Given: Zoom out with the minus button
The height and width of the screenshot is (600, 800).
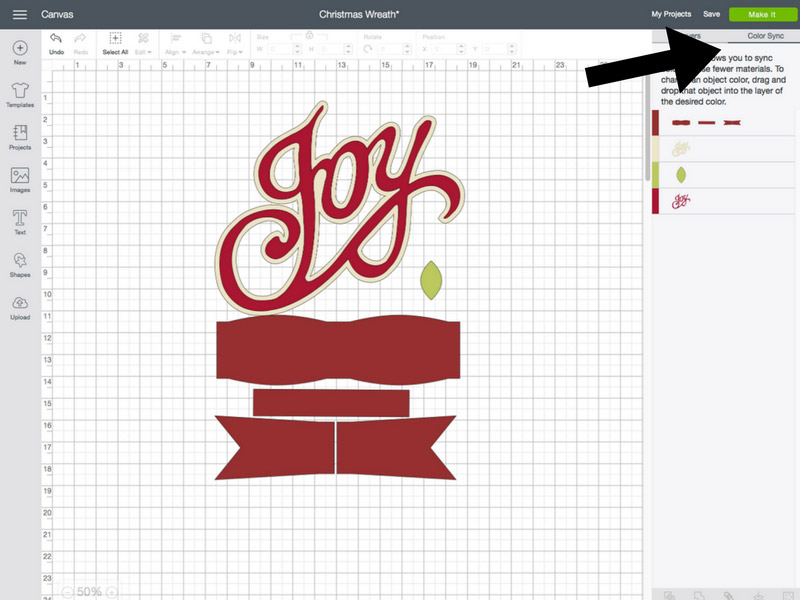Looking at the screenshot, I should pyautogui.click(x=67, y=592).
